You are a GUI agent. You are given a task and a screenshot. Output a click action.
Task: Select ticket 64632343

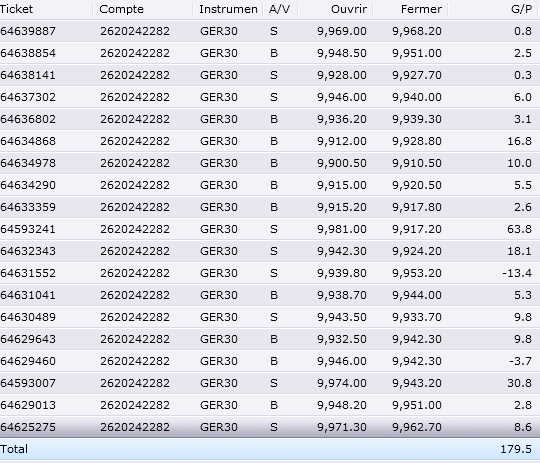[28, 251]
